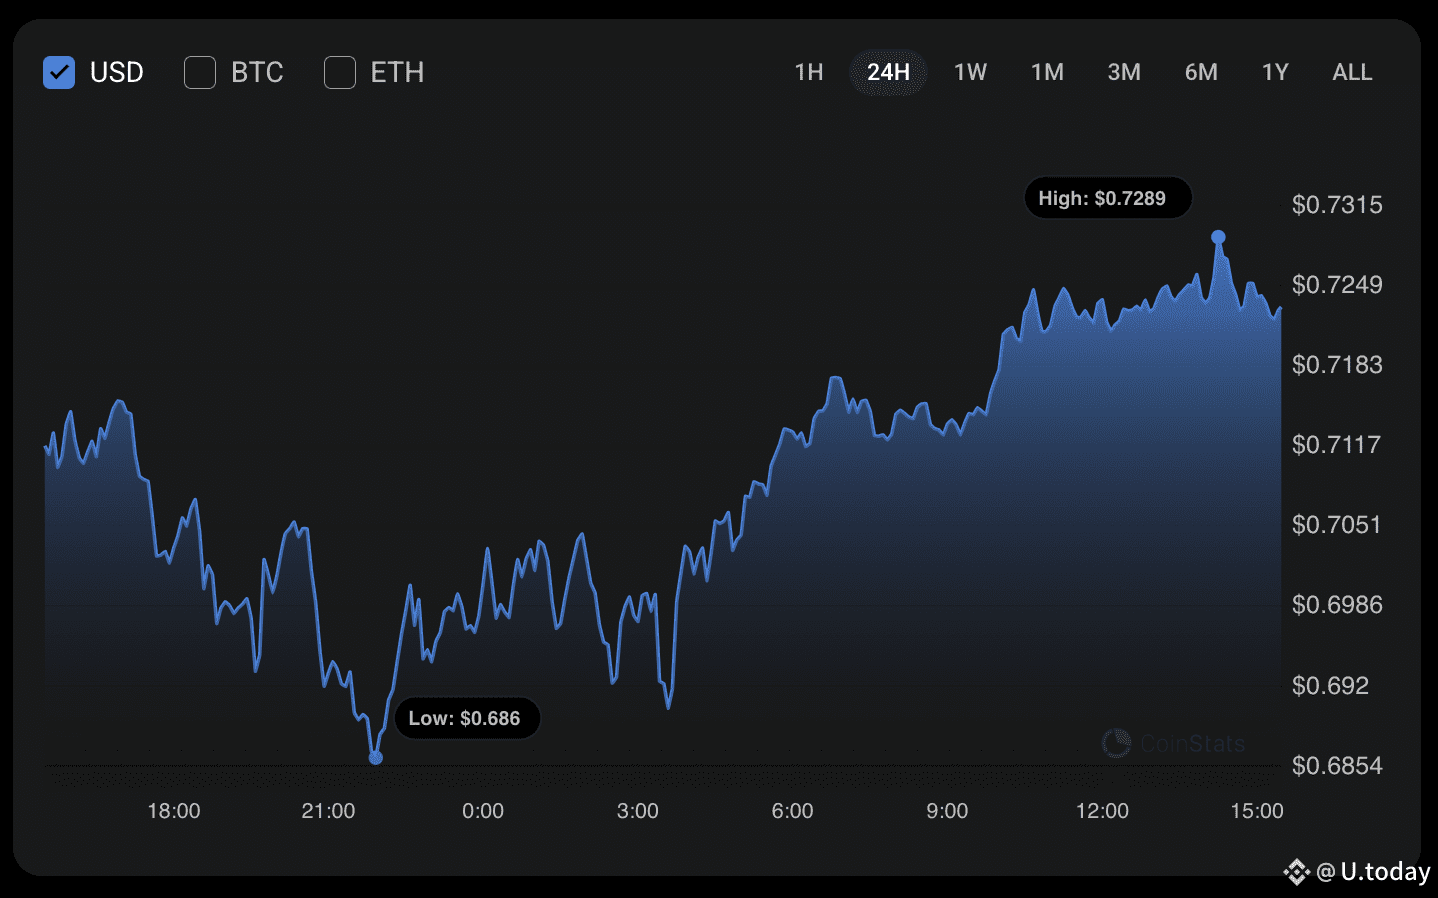1438x898 pixels.
Task: Select the 6M time range
Action: pyautogui.click(x=1201, y=72)
